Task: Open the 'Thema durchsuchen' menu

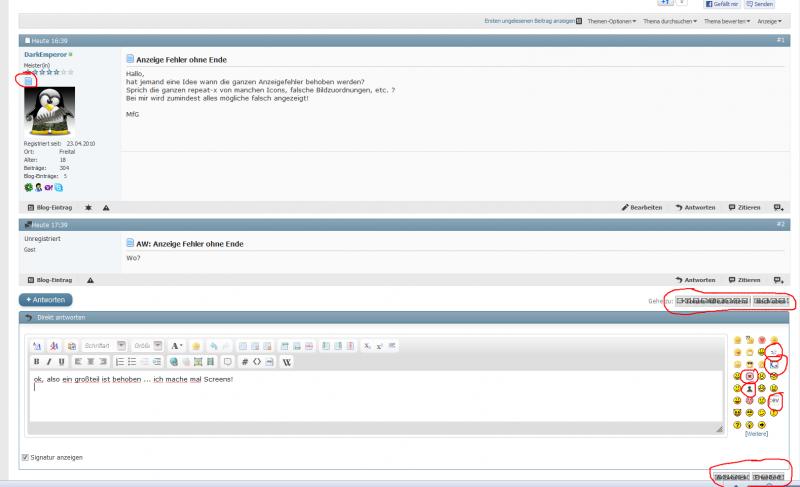Action: click(670, 21)
